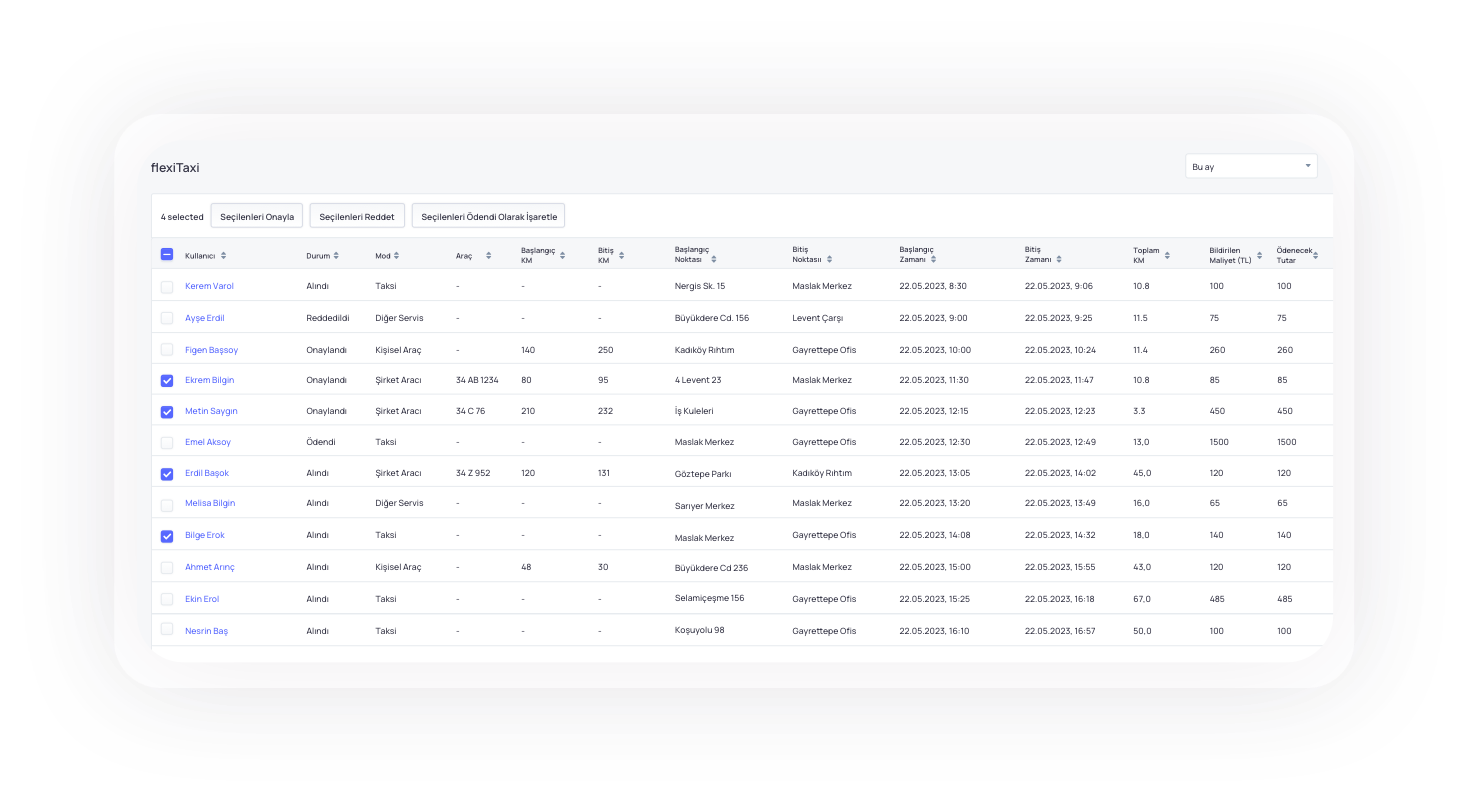The image size is (1470, 802).
Task: Click 'Nergis Sk. 15' start point
Action: click(x=700, y=286)
